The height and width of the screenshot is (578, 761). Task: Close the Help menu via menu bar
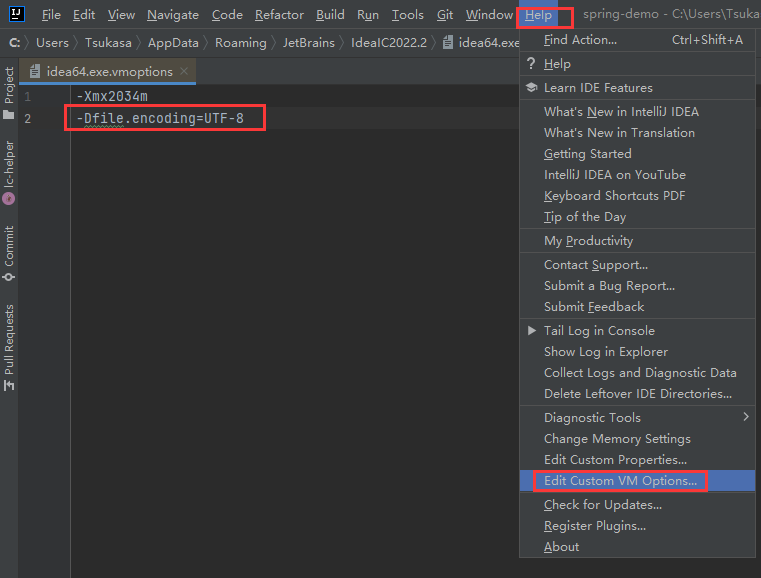pos(538,15)
